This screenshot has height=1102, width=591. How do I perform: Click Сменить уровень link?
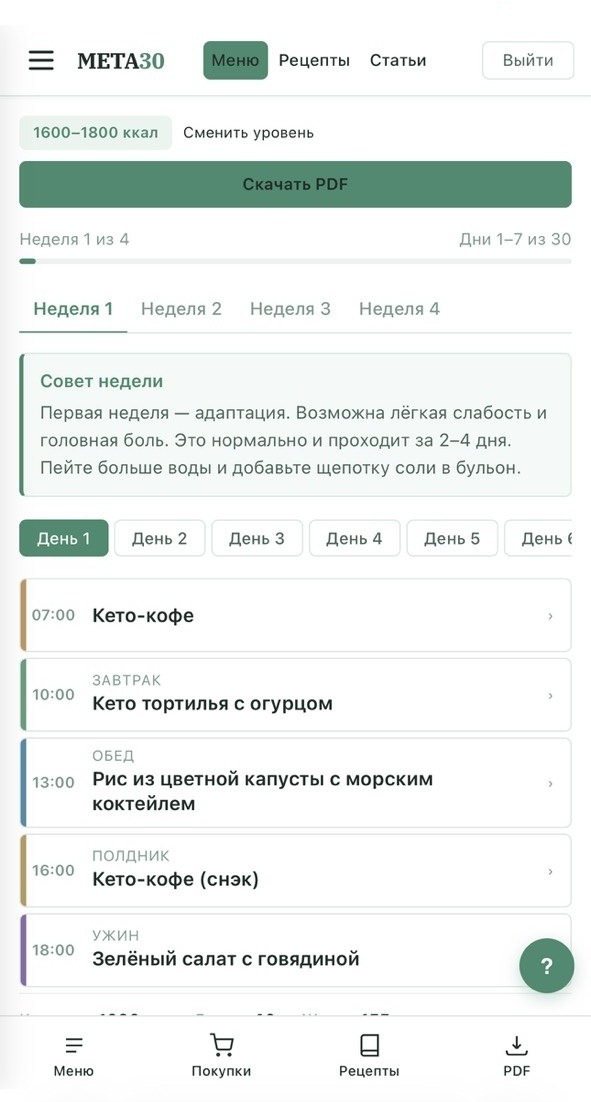coord(248,133)
